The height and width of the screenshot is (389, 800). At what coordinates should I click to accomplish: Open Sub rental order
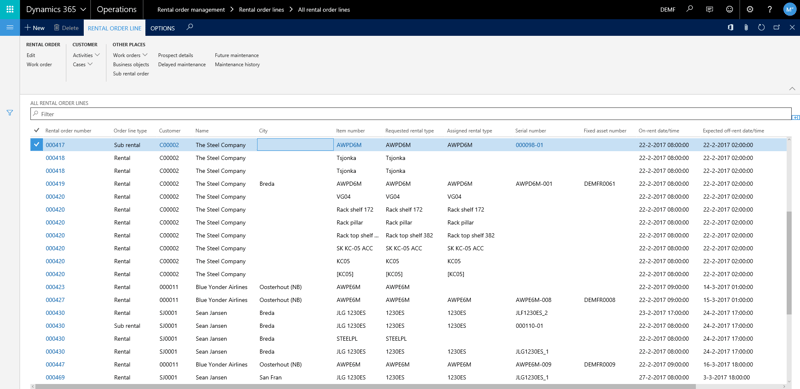click(x=131, y=74)
